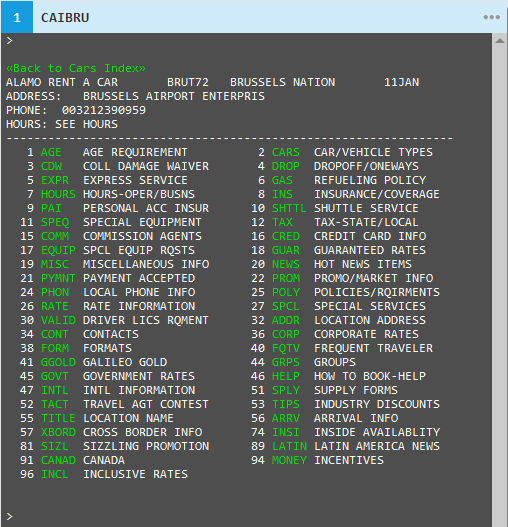
Task: Open POLY policies requirements link
Action: point(285,292)
